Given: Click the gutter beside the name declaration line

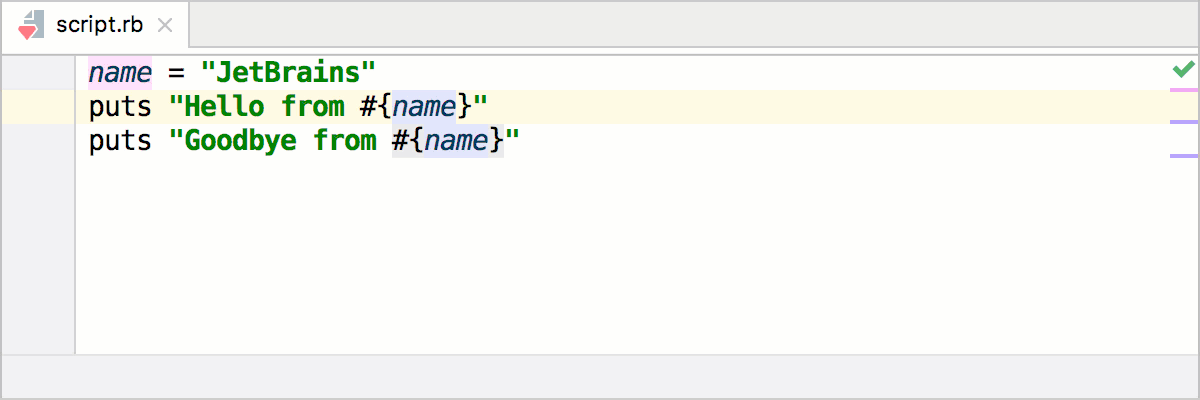Looking at the screenshot, I should [38, 72].
